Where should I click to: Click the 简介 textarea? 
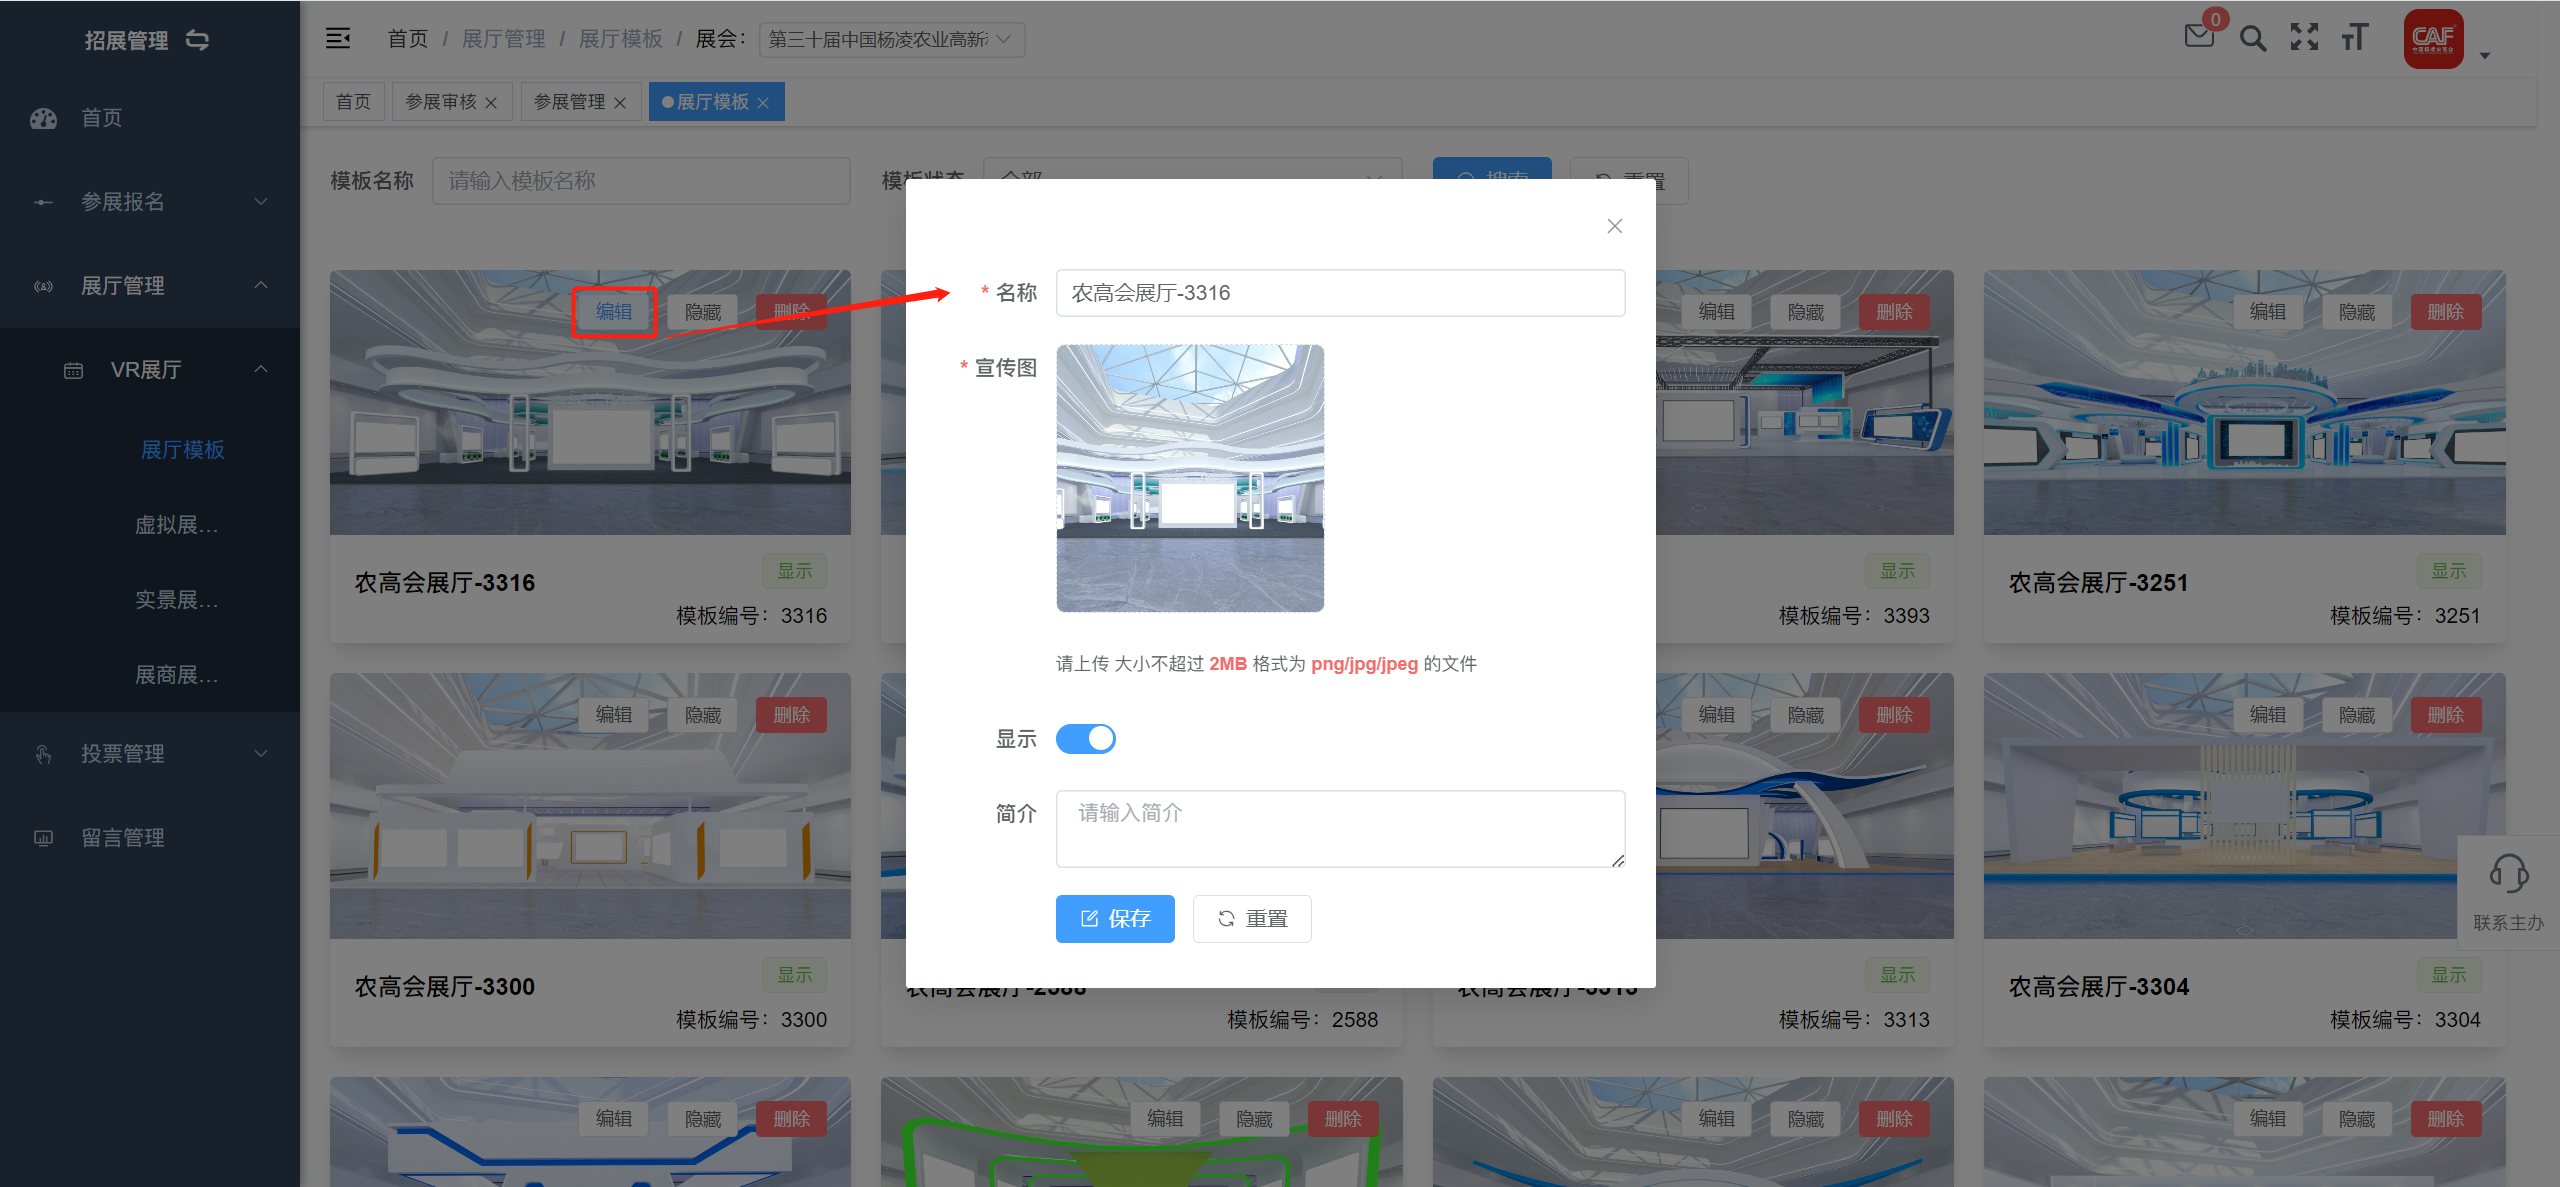tap(1340, 829)
